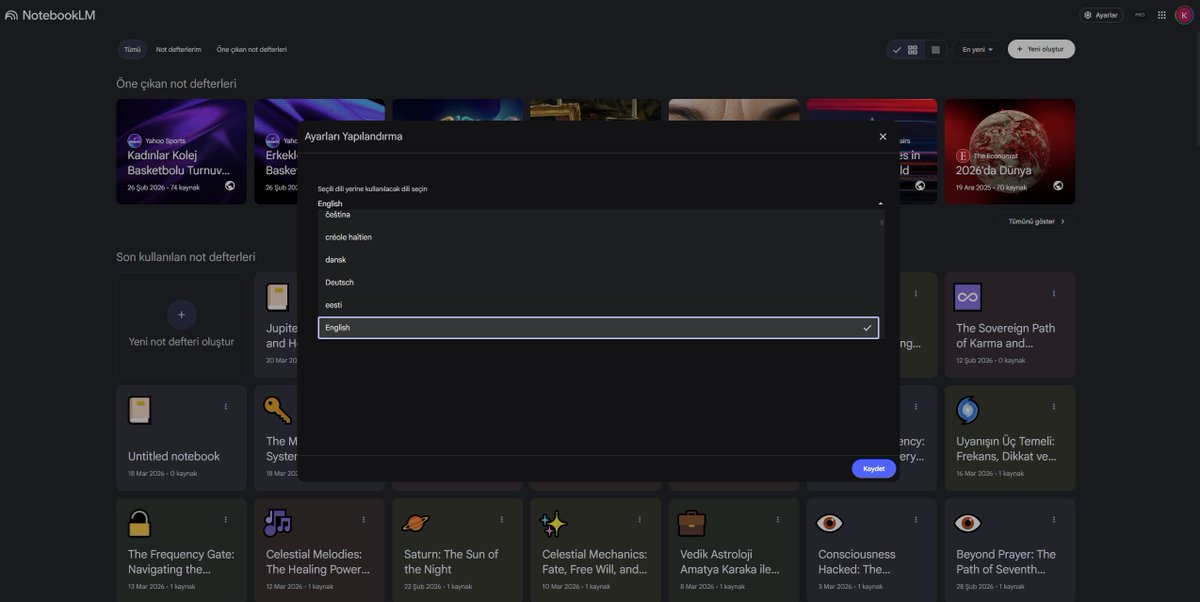Screen dimensions: 1200x602
Task: Click the NotebookLM logo
Action: click(x=49, y=15)
